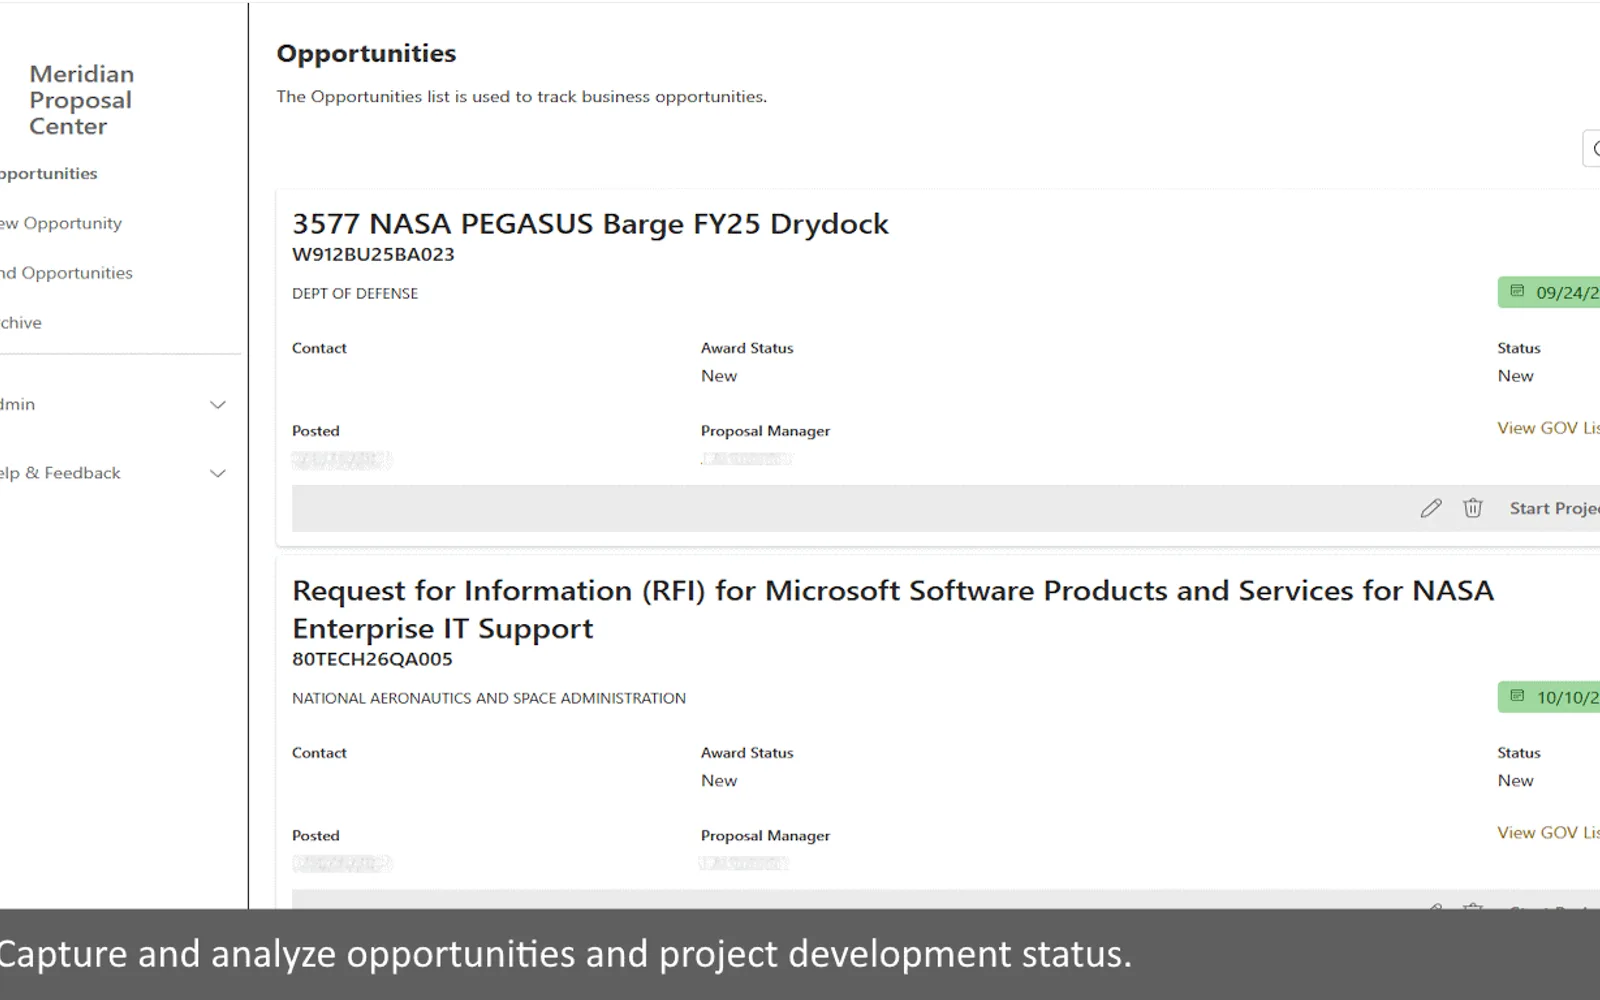Click calendar icon on the 09/24 badge
This screenshot has height=1000, width=1600.
tap(1517, 291)
